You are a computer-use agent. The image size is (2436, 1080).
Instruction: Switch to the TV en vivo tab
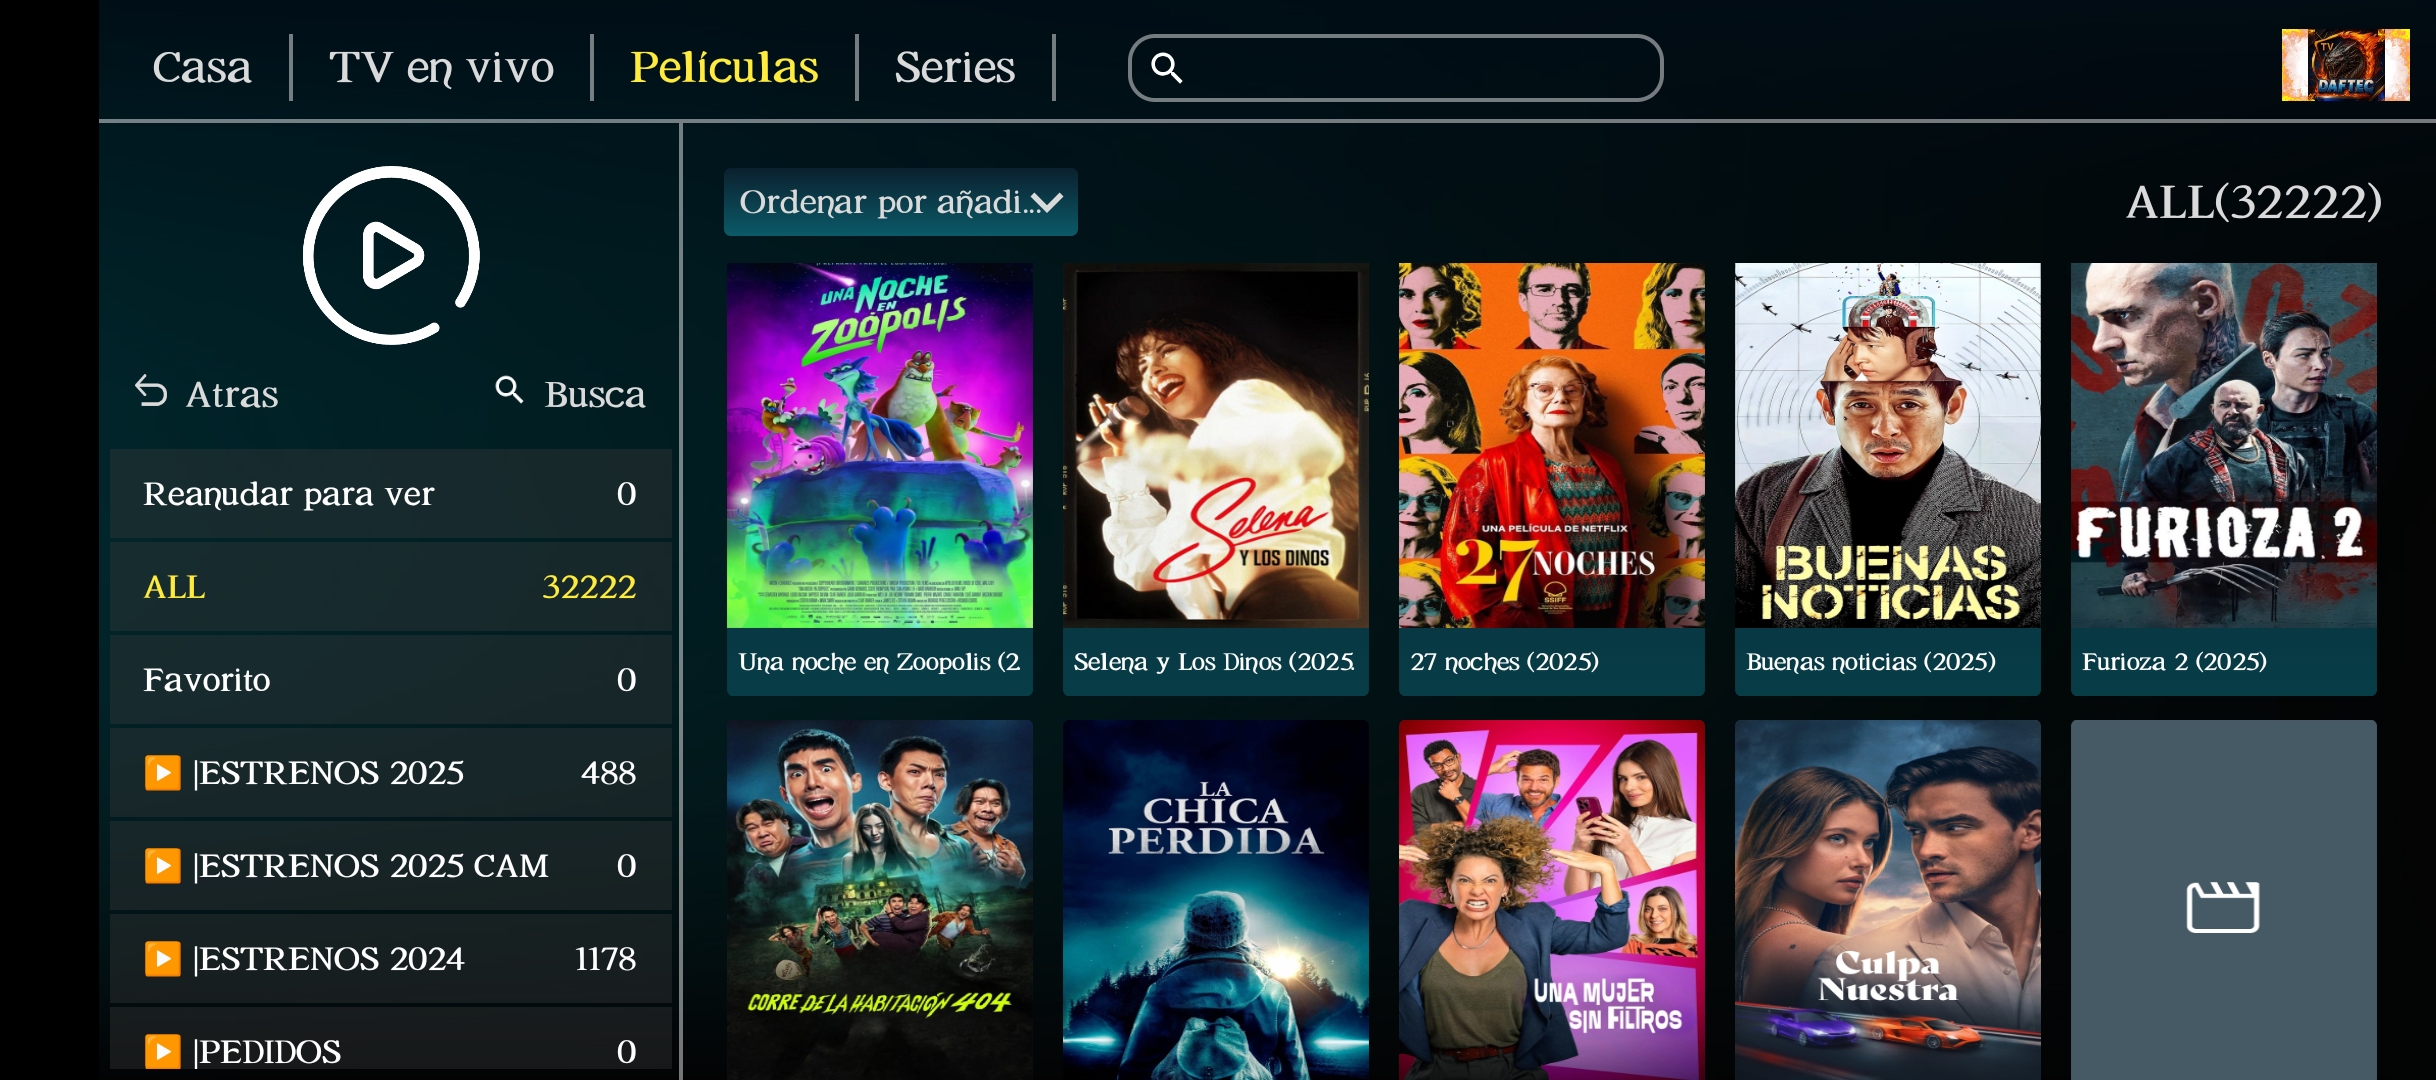[441, 67]
